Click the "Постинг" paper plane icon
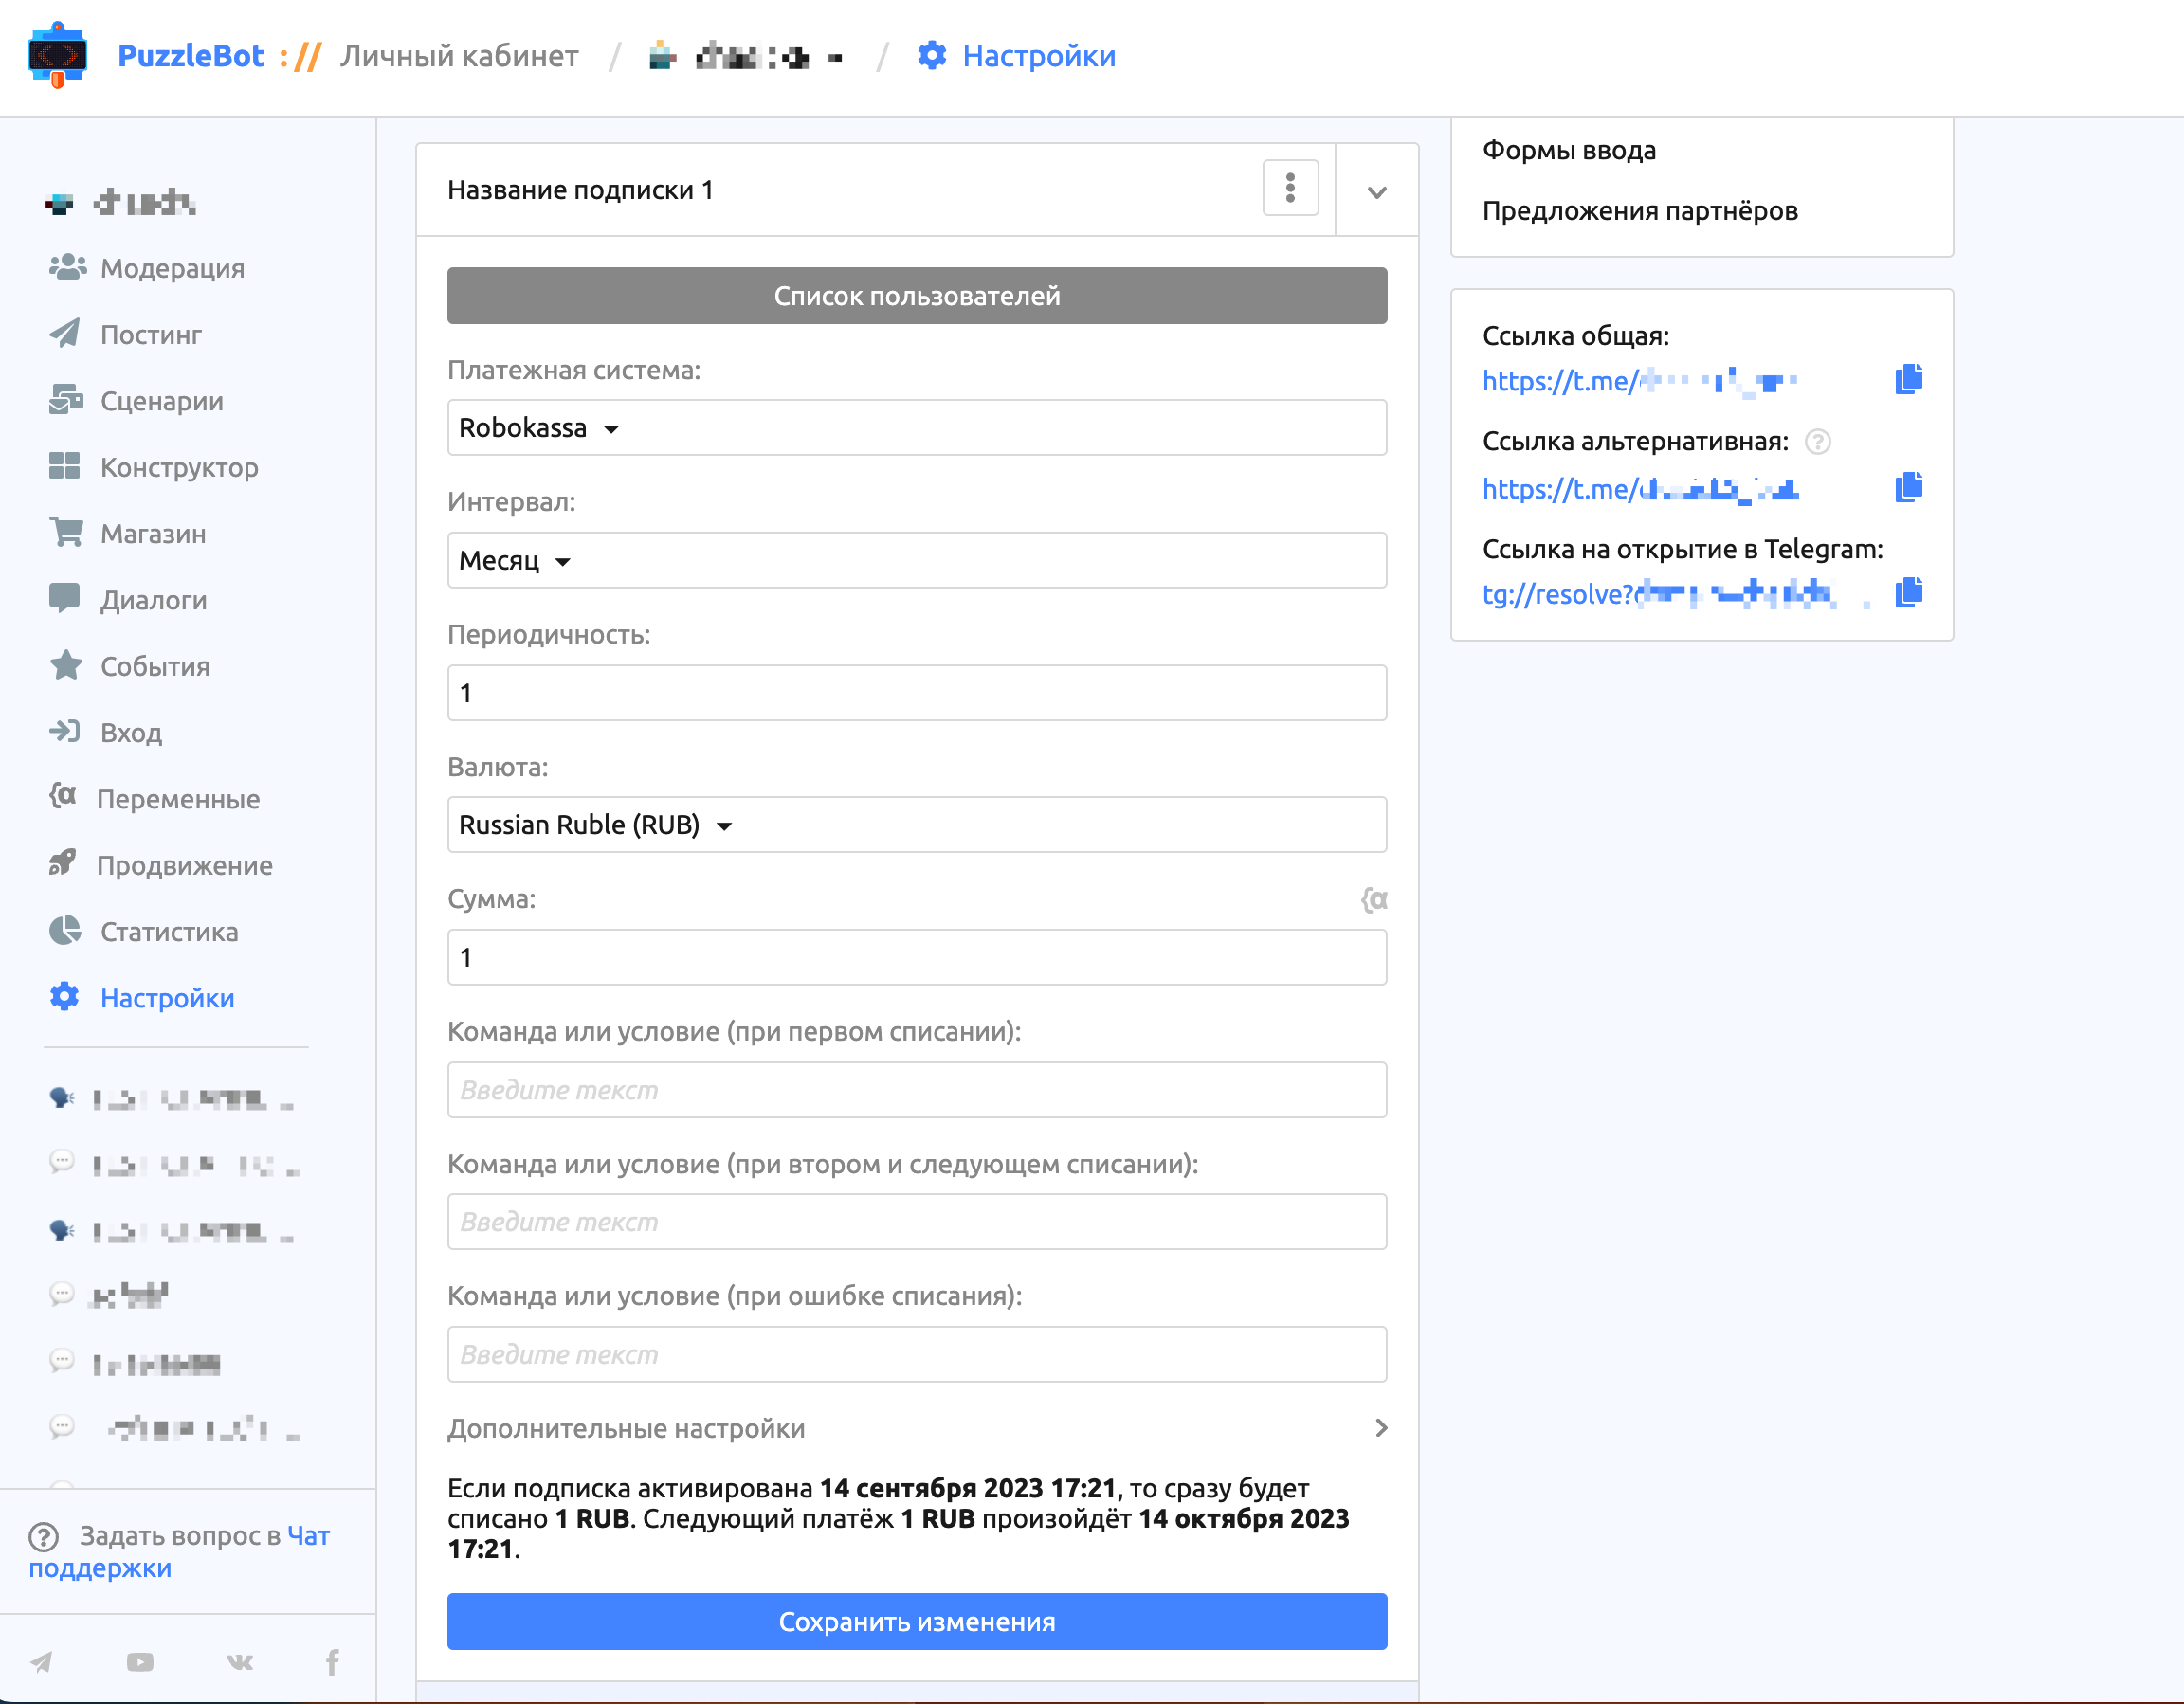The height and width of the screenshot is (1704, 2184). (65, 333)
